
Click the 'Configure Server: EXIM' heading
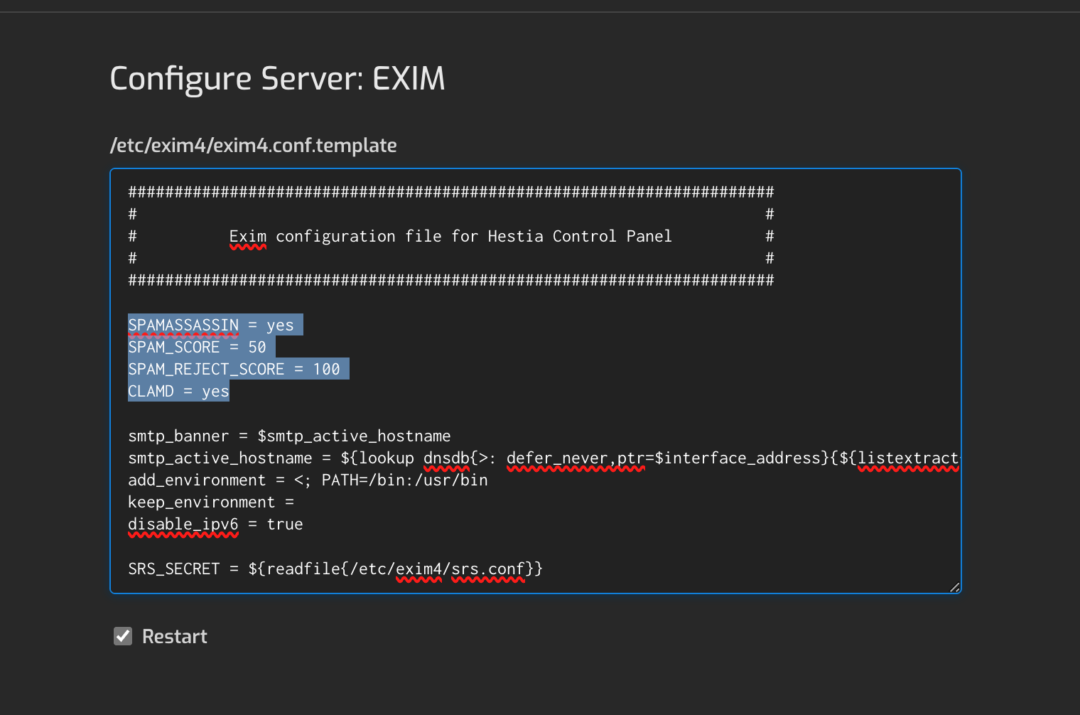click(278, 79)
